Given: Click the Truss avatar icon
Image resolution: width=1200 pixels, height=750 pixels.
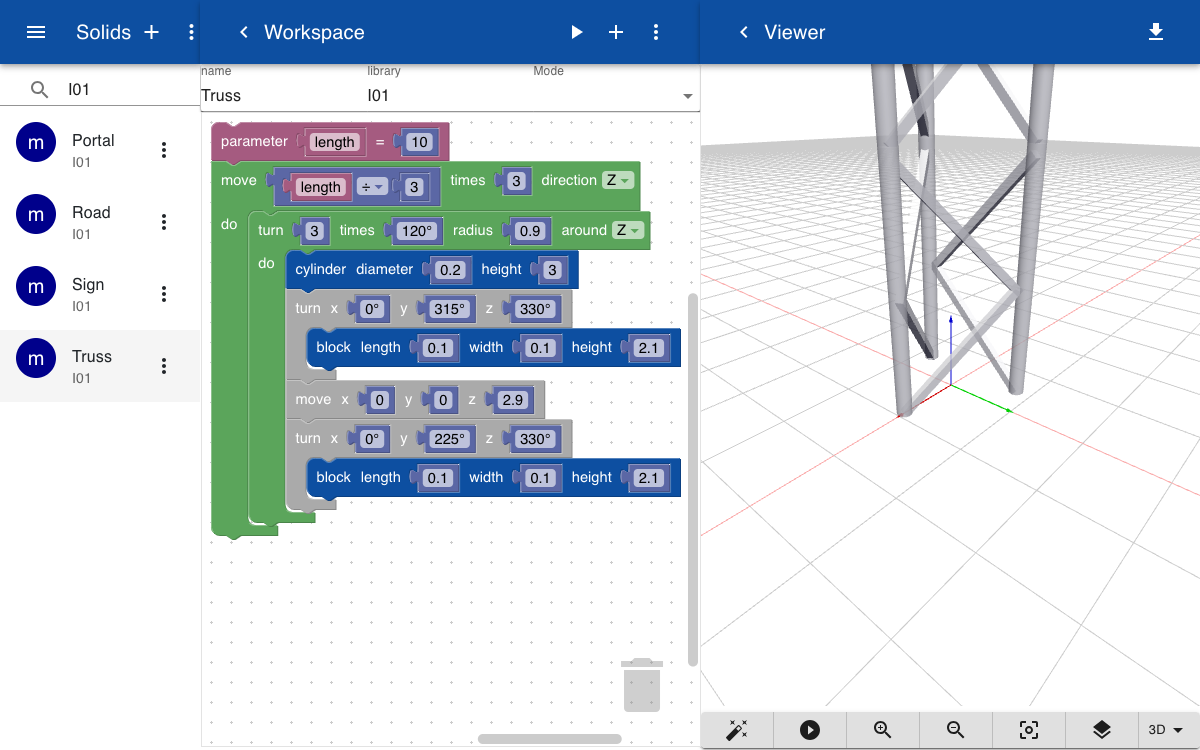Looking at the screenshot, I should 36,359.
